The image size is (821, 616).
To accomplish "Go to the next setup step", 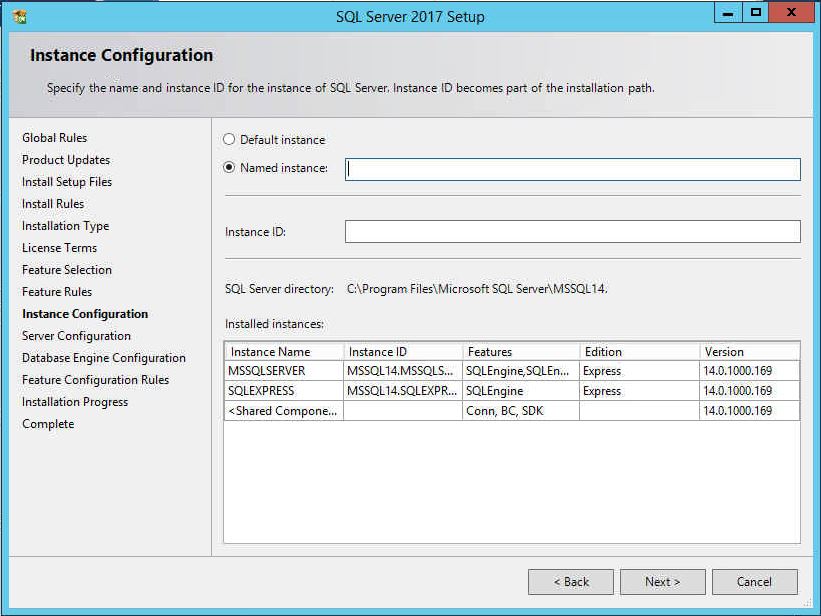I will point(662,582).
